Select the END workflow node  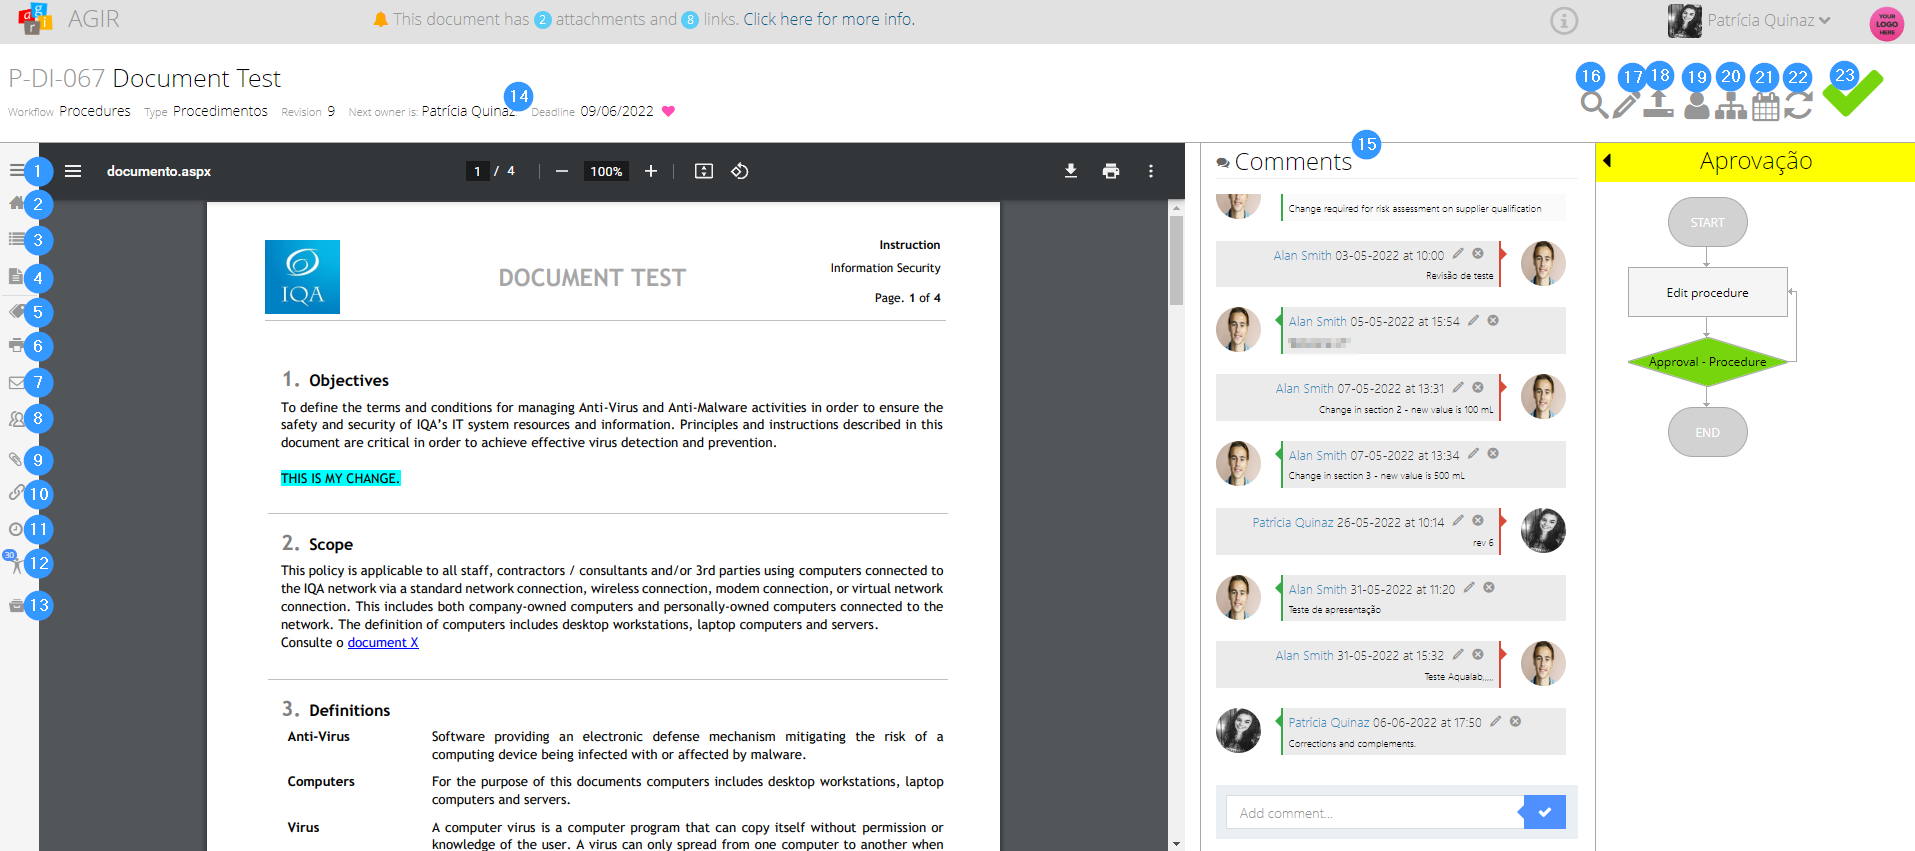pyautogui.click(x=1707, y=432)
